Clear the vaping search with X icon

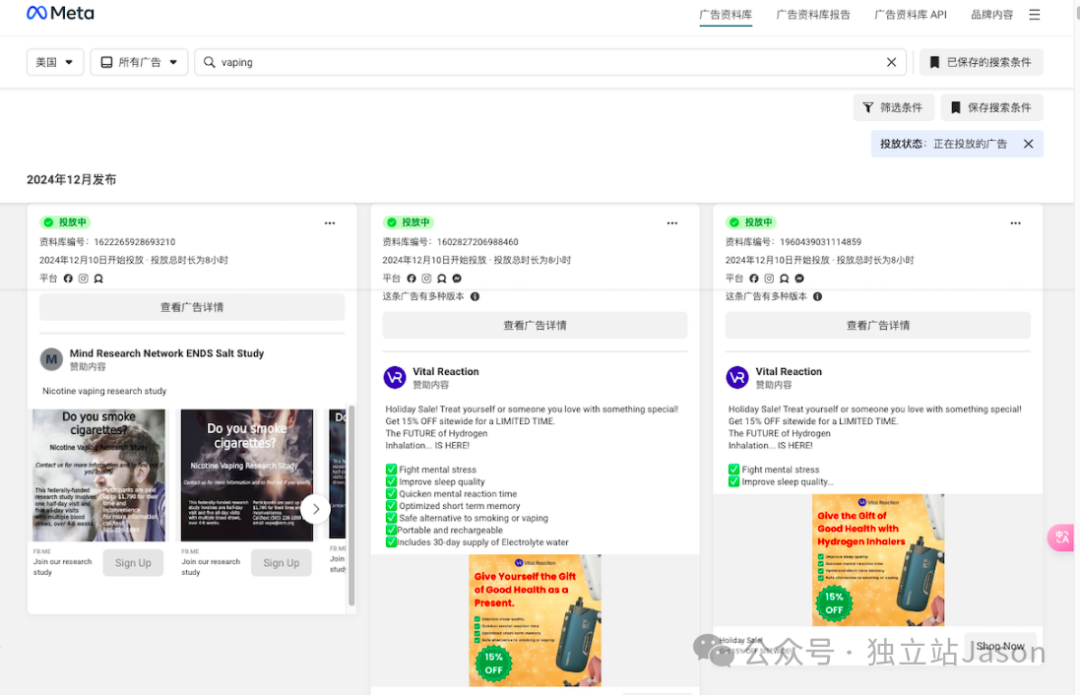891,62
